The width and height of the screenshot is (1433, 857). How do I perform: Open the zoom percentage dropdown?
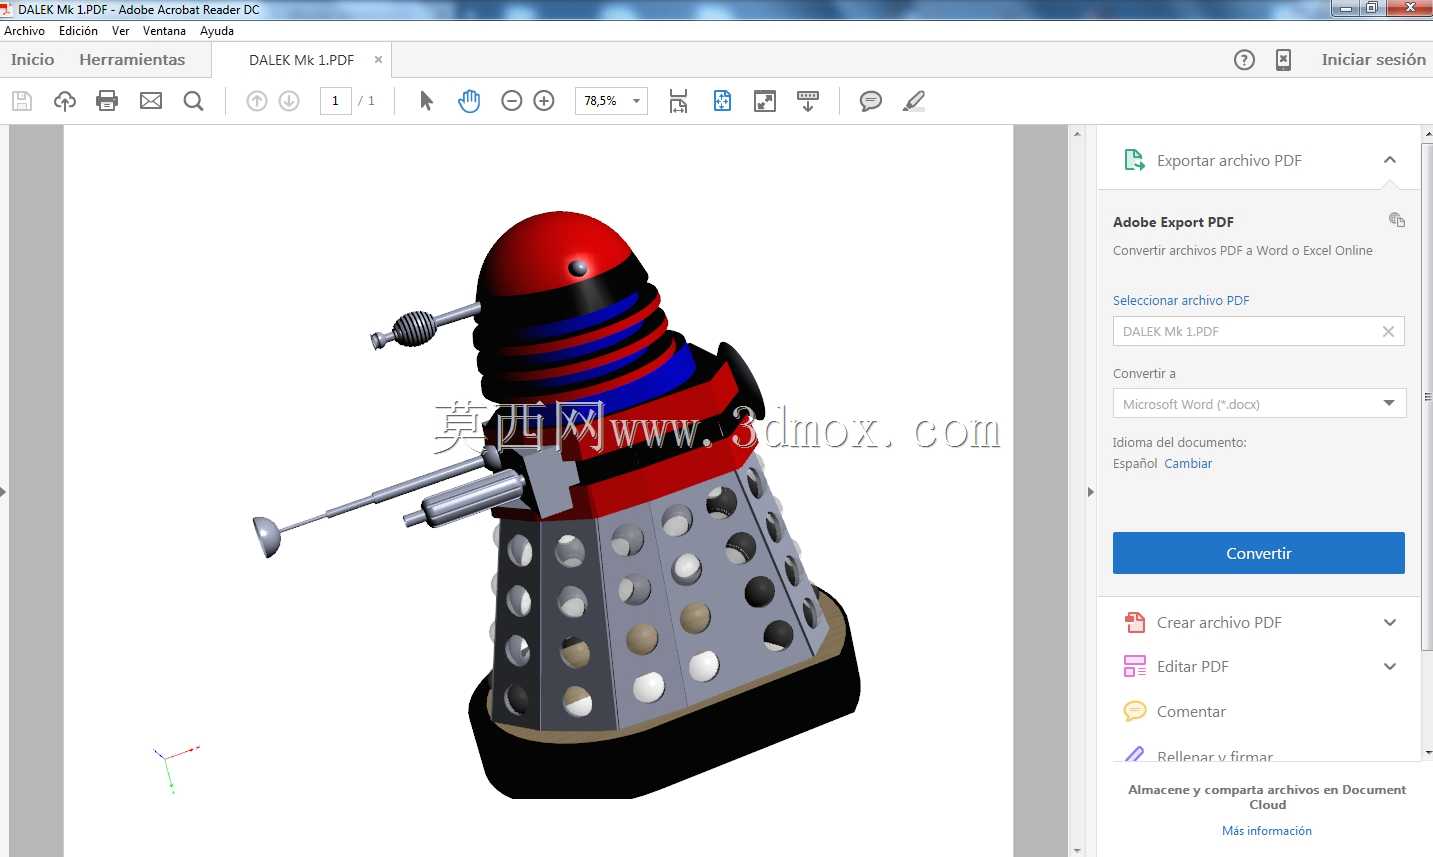pos(636,101)
